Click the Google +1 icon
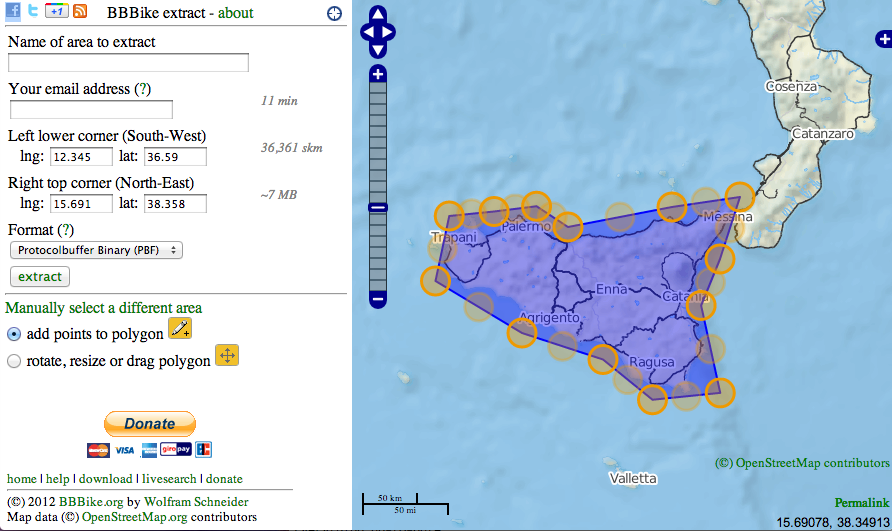Image resolution: width=892 pixels, height=531 pixels. coord(57,11)
